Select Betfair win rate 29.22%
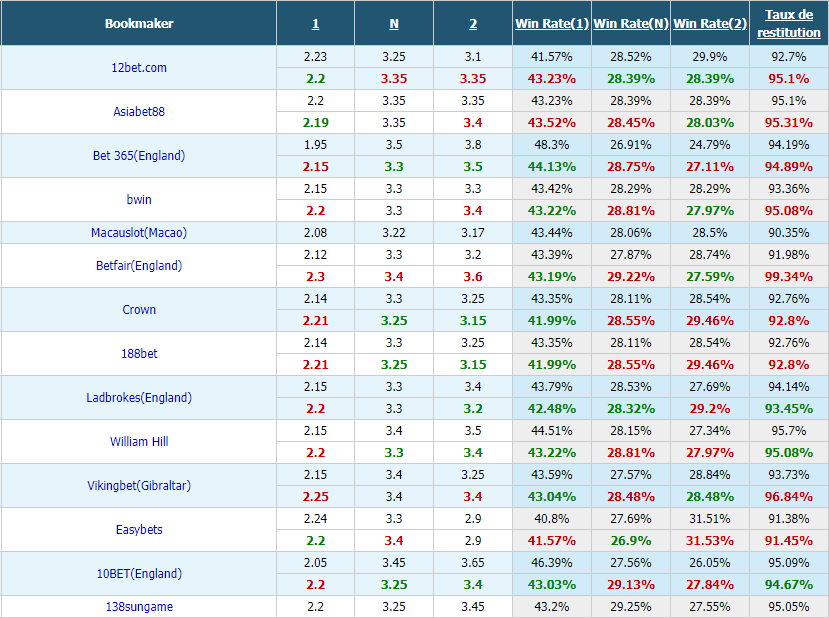Image resolution: width=829 pixels, height=618 pixels. (x=631, y=276)
